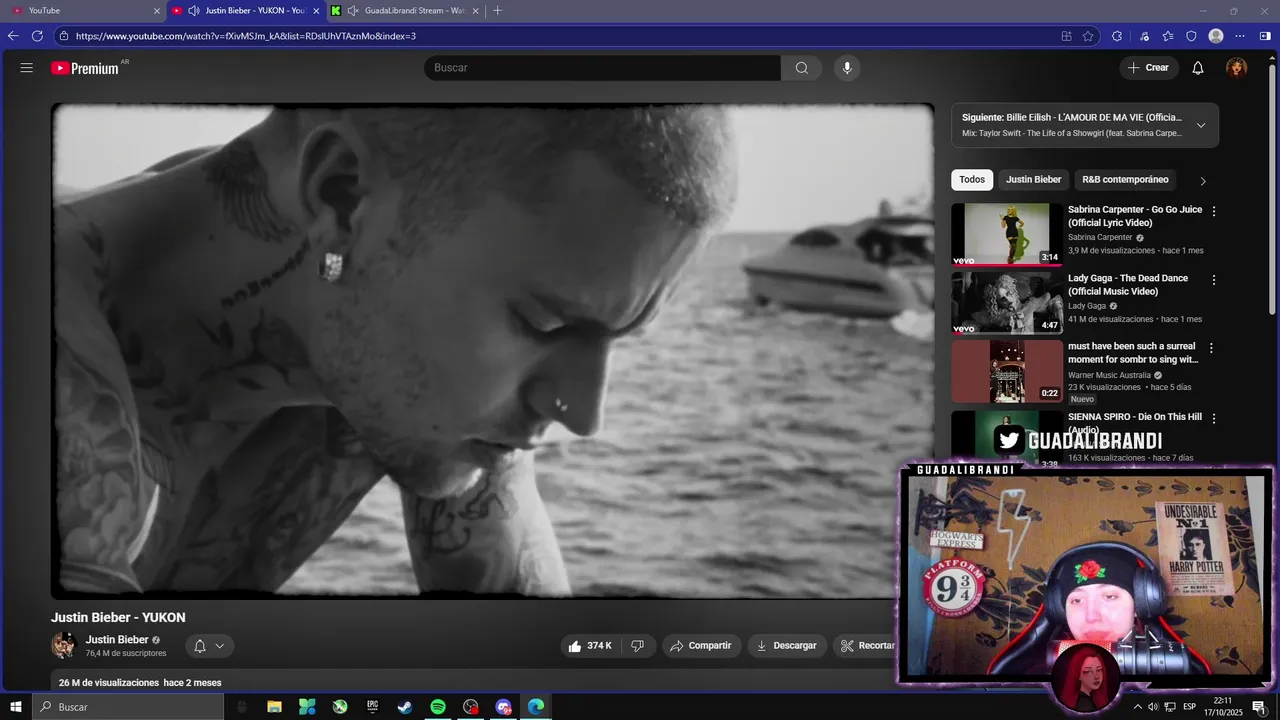
Task: Open the Crear dropdown button
Action: pos(1149,68)
